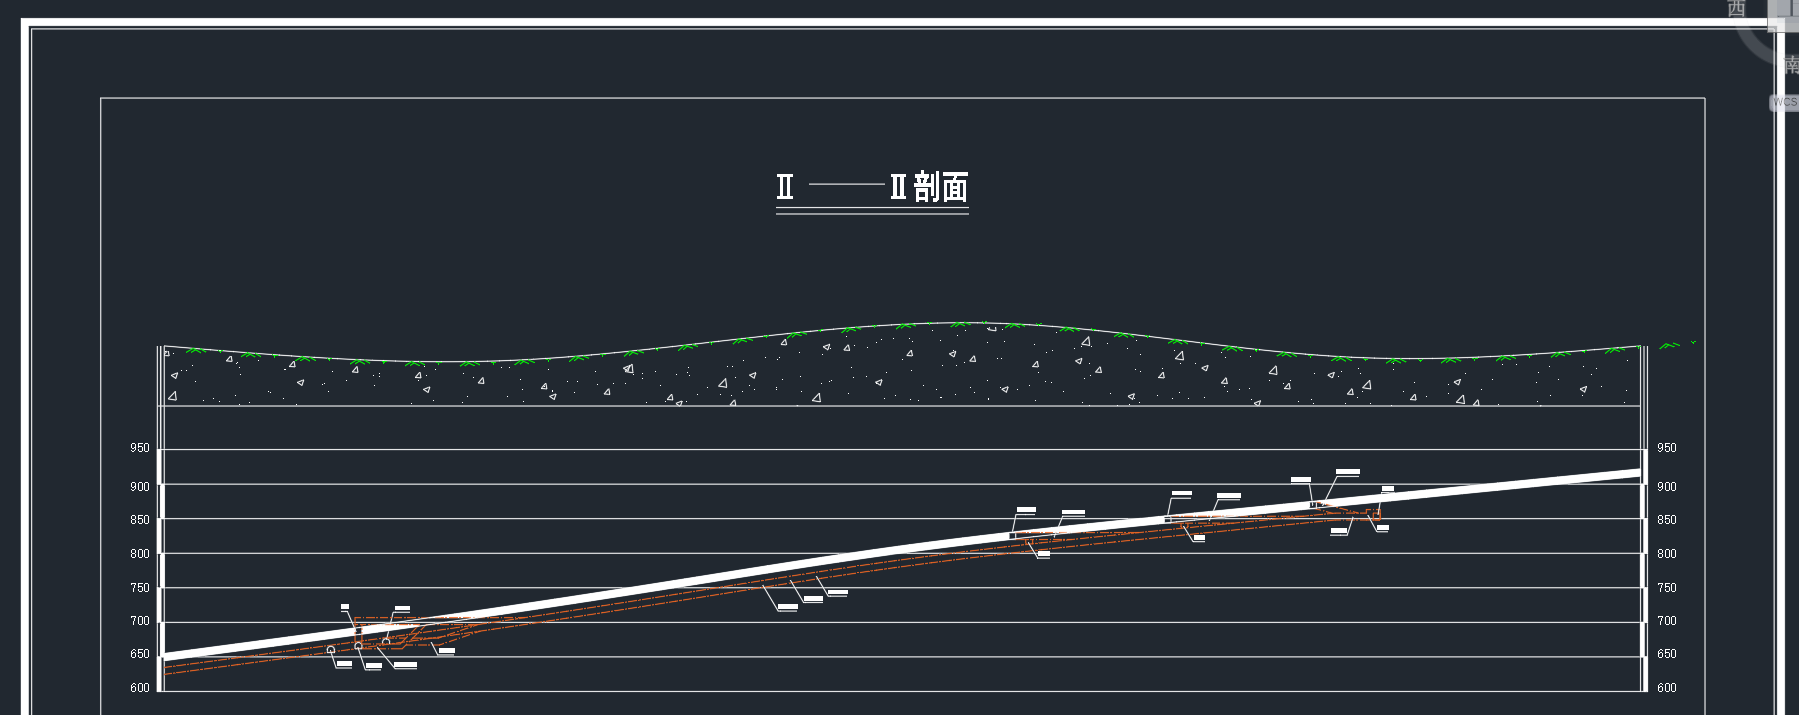Select the section title text Ⅱ—Ⅱ剖面
The image size is (1799, 715).
872,187
